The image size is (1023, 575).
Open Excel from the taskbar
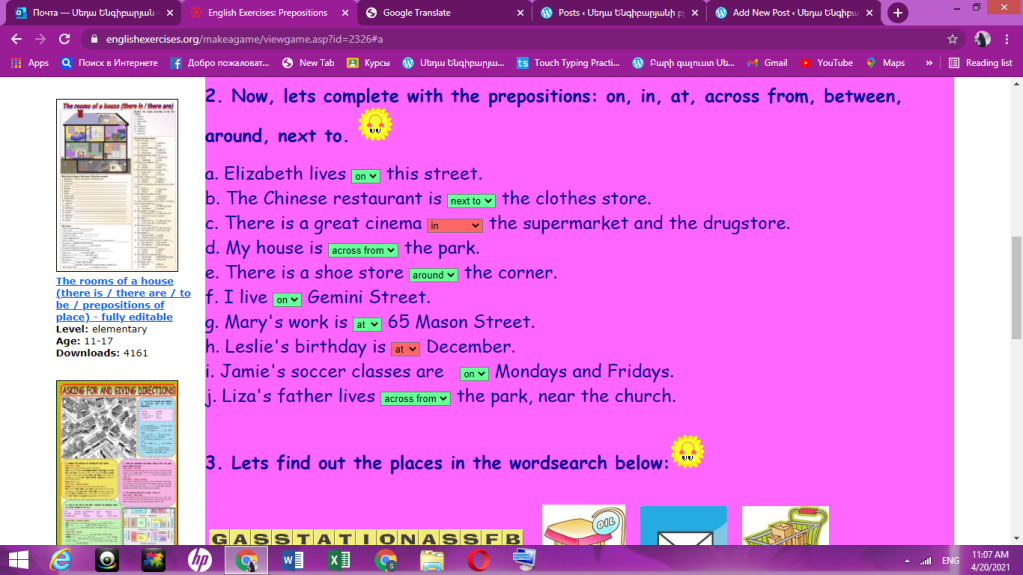tap(339, 560)
